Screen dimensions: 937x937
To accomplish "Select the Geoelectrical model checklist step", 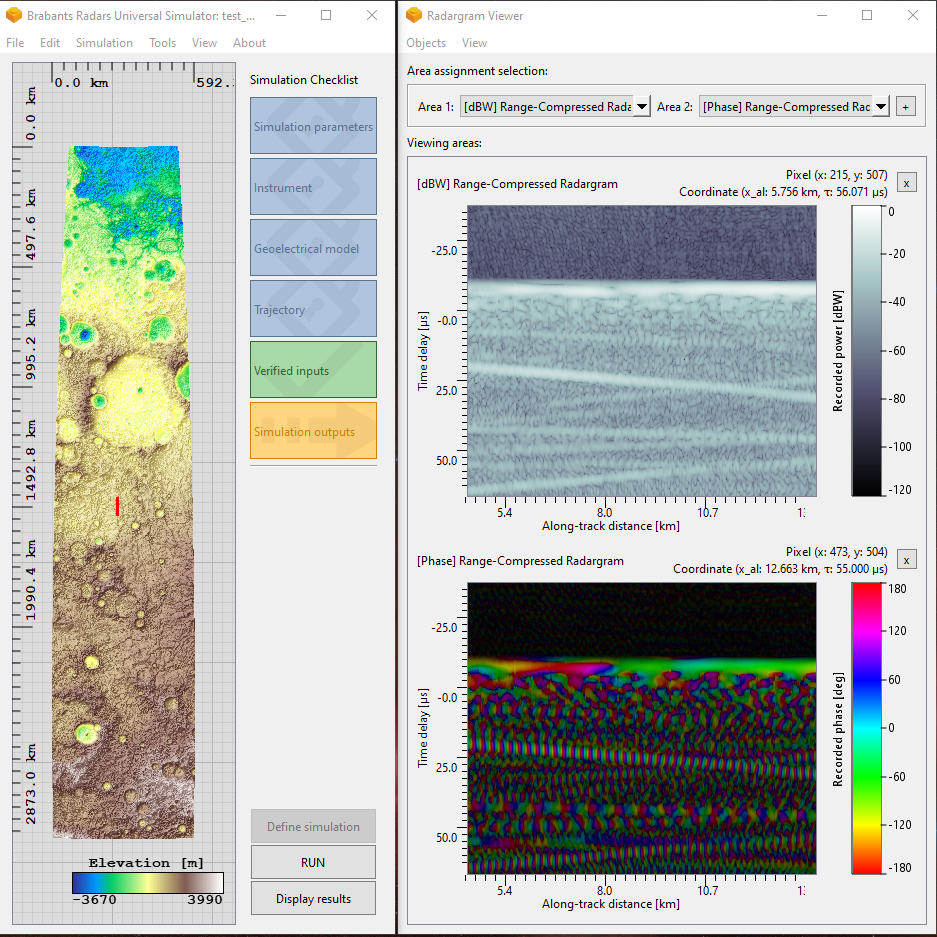I will pos(312,248).
